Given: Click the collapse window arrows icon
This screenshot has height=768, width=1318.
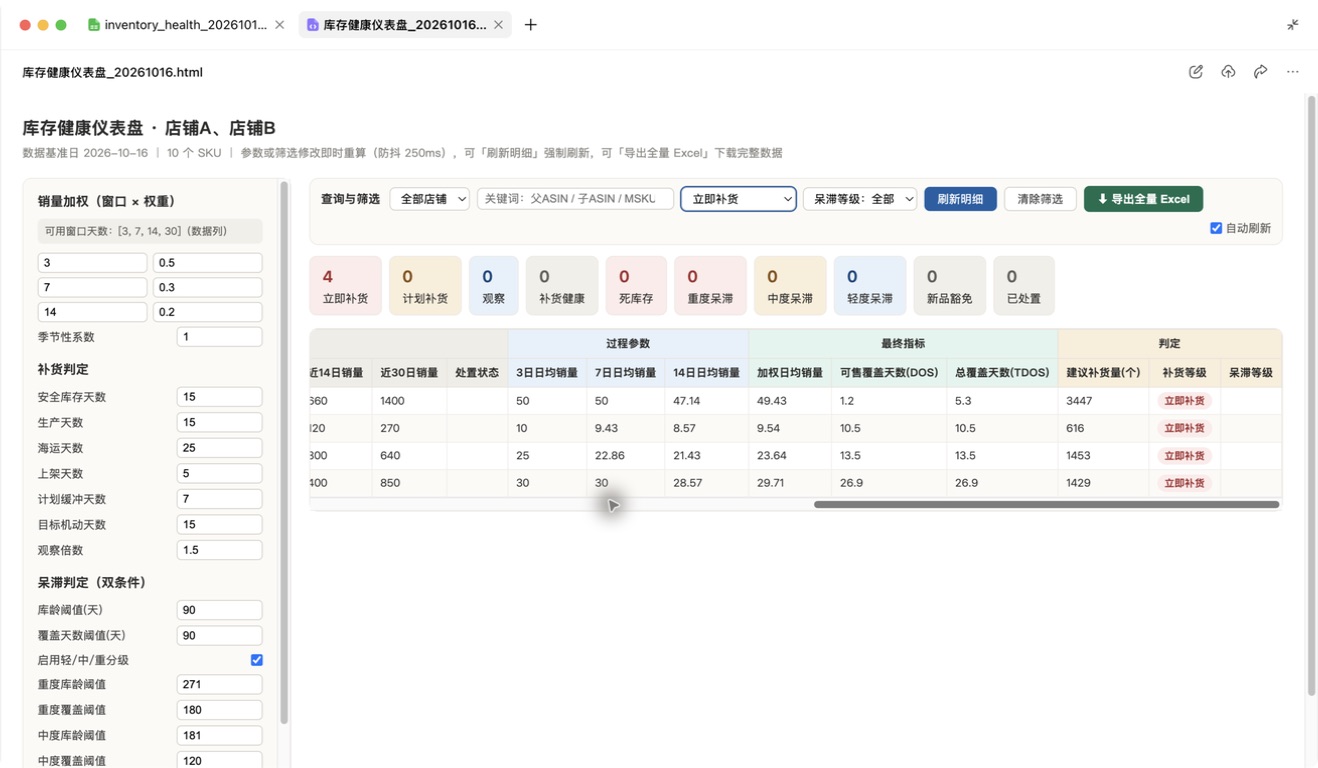Looking at the screenshot, I should [1293, 25].
